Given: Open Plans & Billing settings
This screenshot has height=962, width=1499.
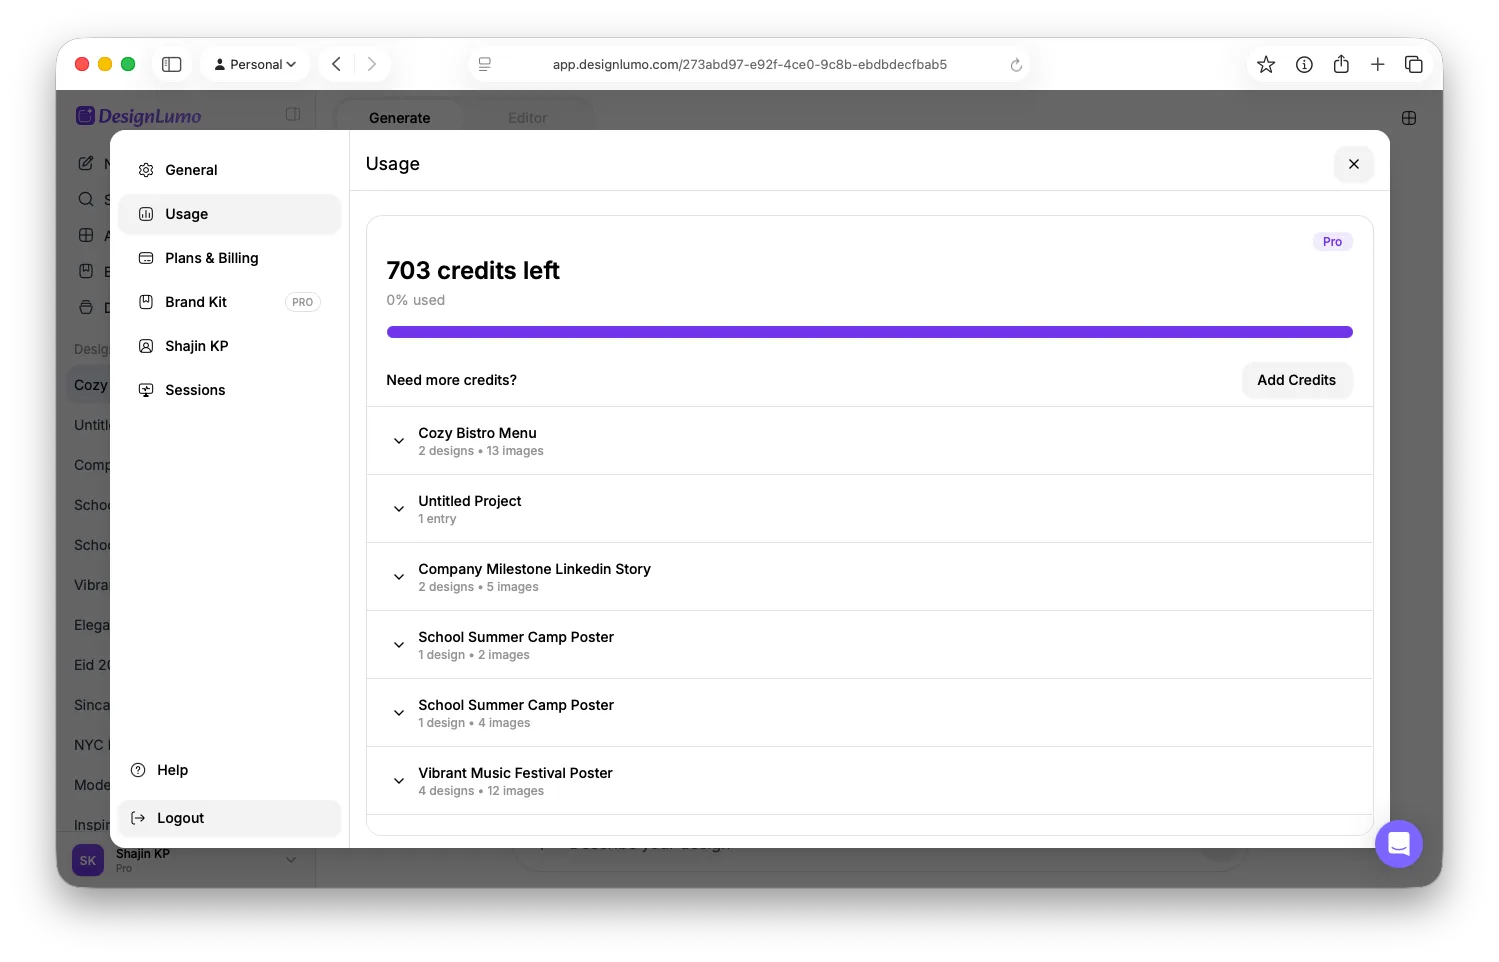Looking at the screenshot, I should coord(229,258).
